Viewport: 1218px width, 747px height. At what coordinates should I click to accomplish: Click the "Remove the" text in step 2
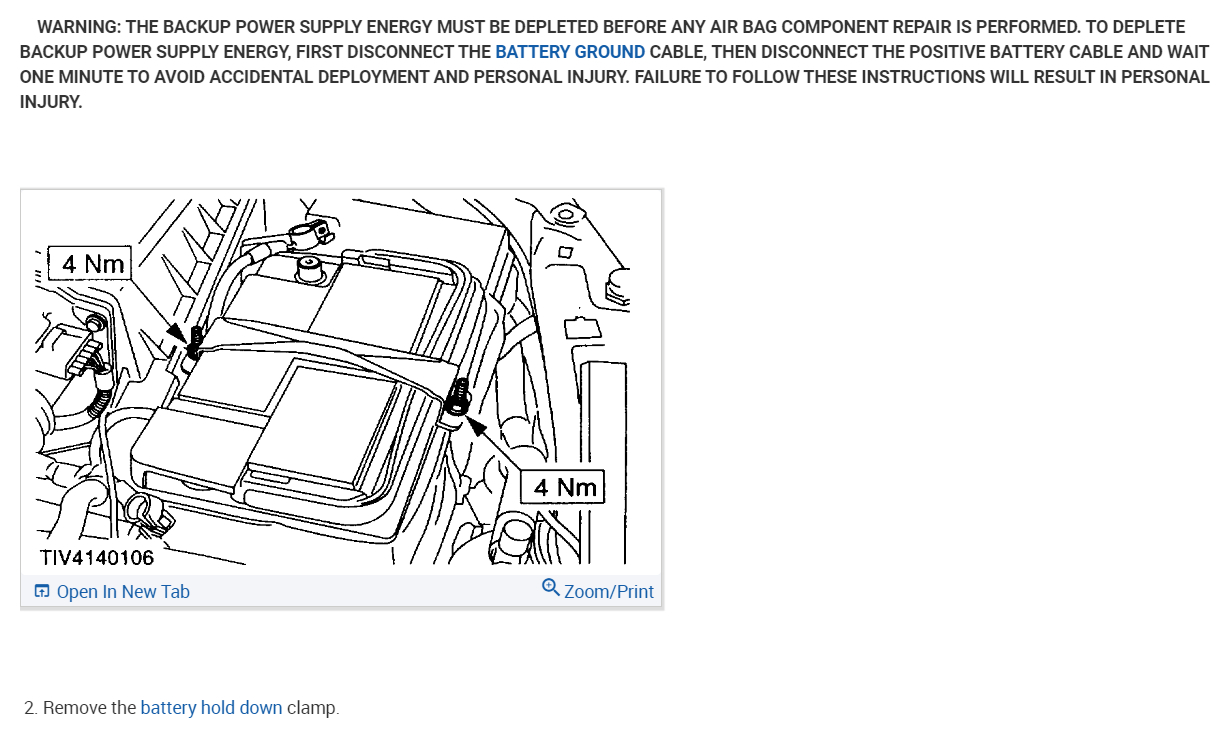coord(90,708)
